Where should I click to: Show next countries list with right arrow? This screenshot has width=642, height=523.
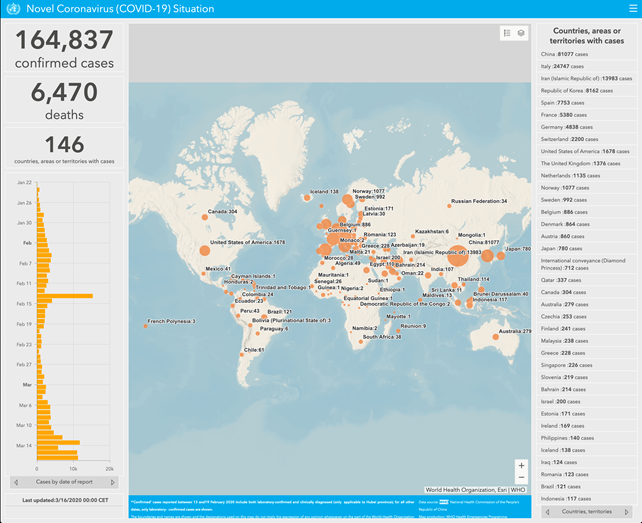626,512
